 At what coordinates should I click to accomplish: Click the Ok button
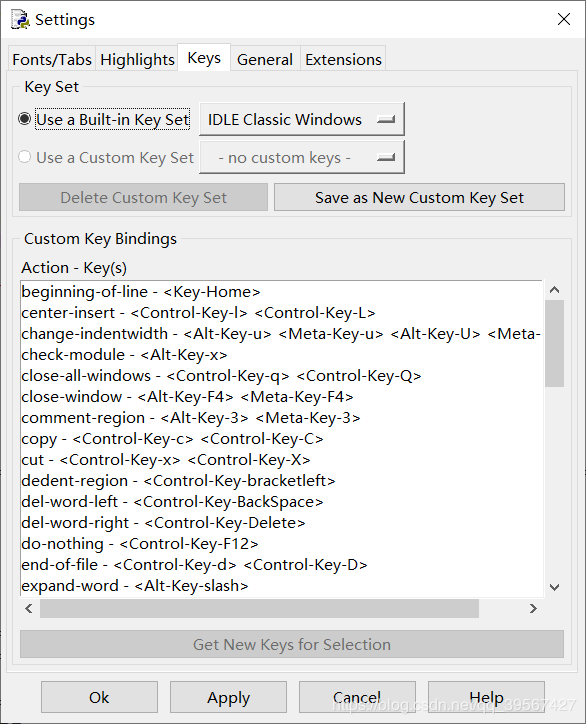pyautogui.click(x=99, y=697)
